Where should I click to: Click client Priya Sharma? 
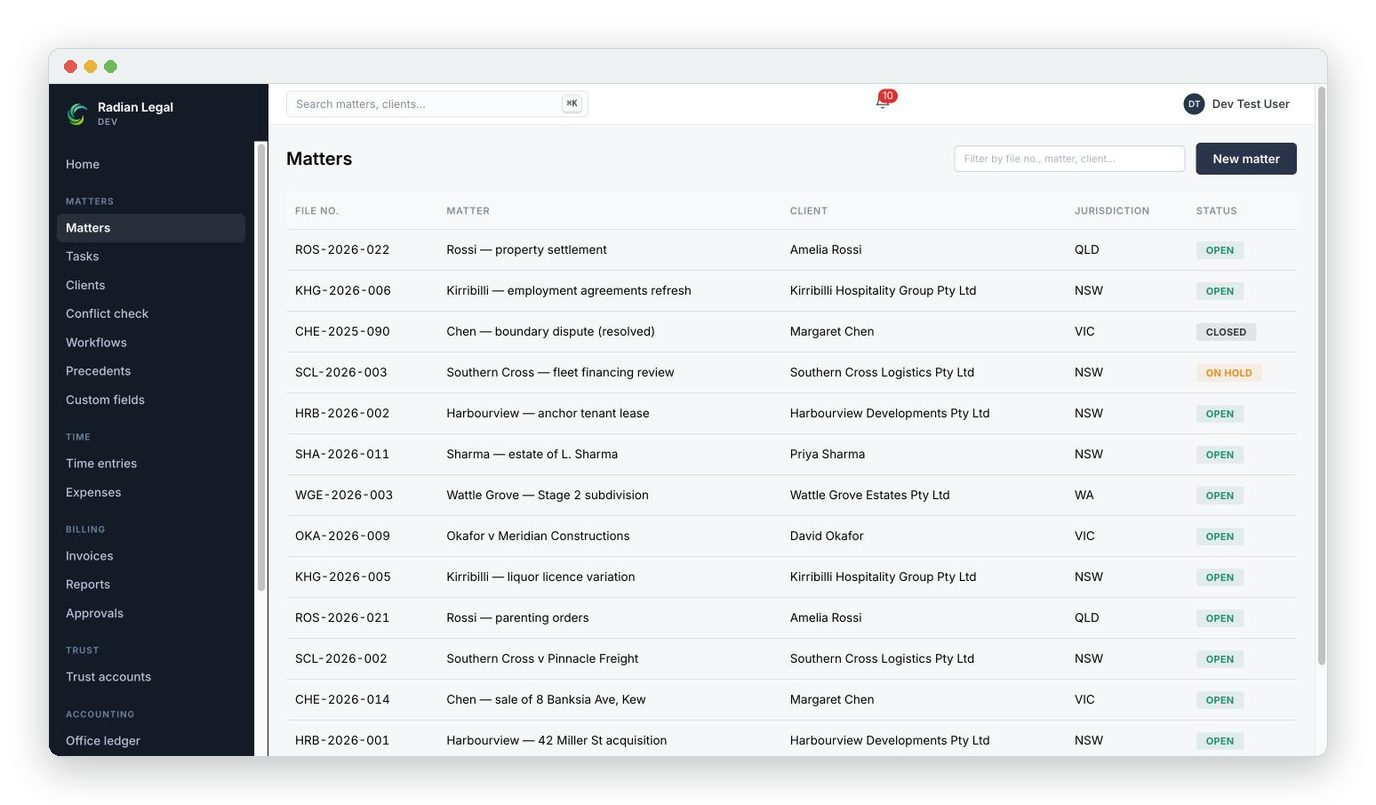827,455
